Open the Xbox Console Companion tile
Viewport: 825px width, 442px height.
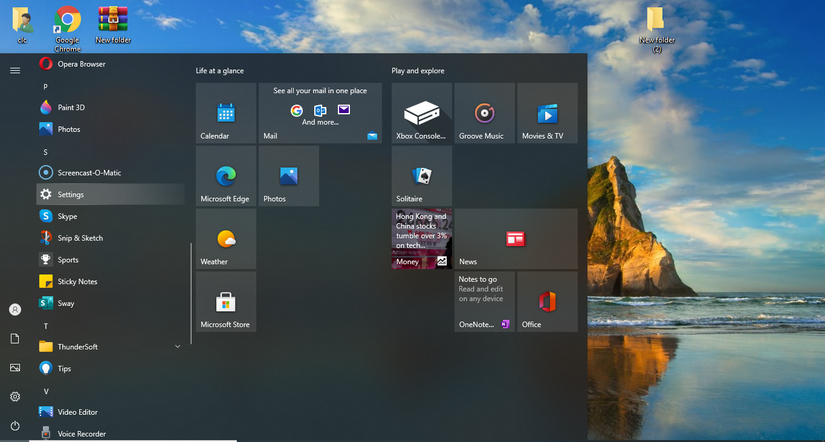(421, 113)
